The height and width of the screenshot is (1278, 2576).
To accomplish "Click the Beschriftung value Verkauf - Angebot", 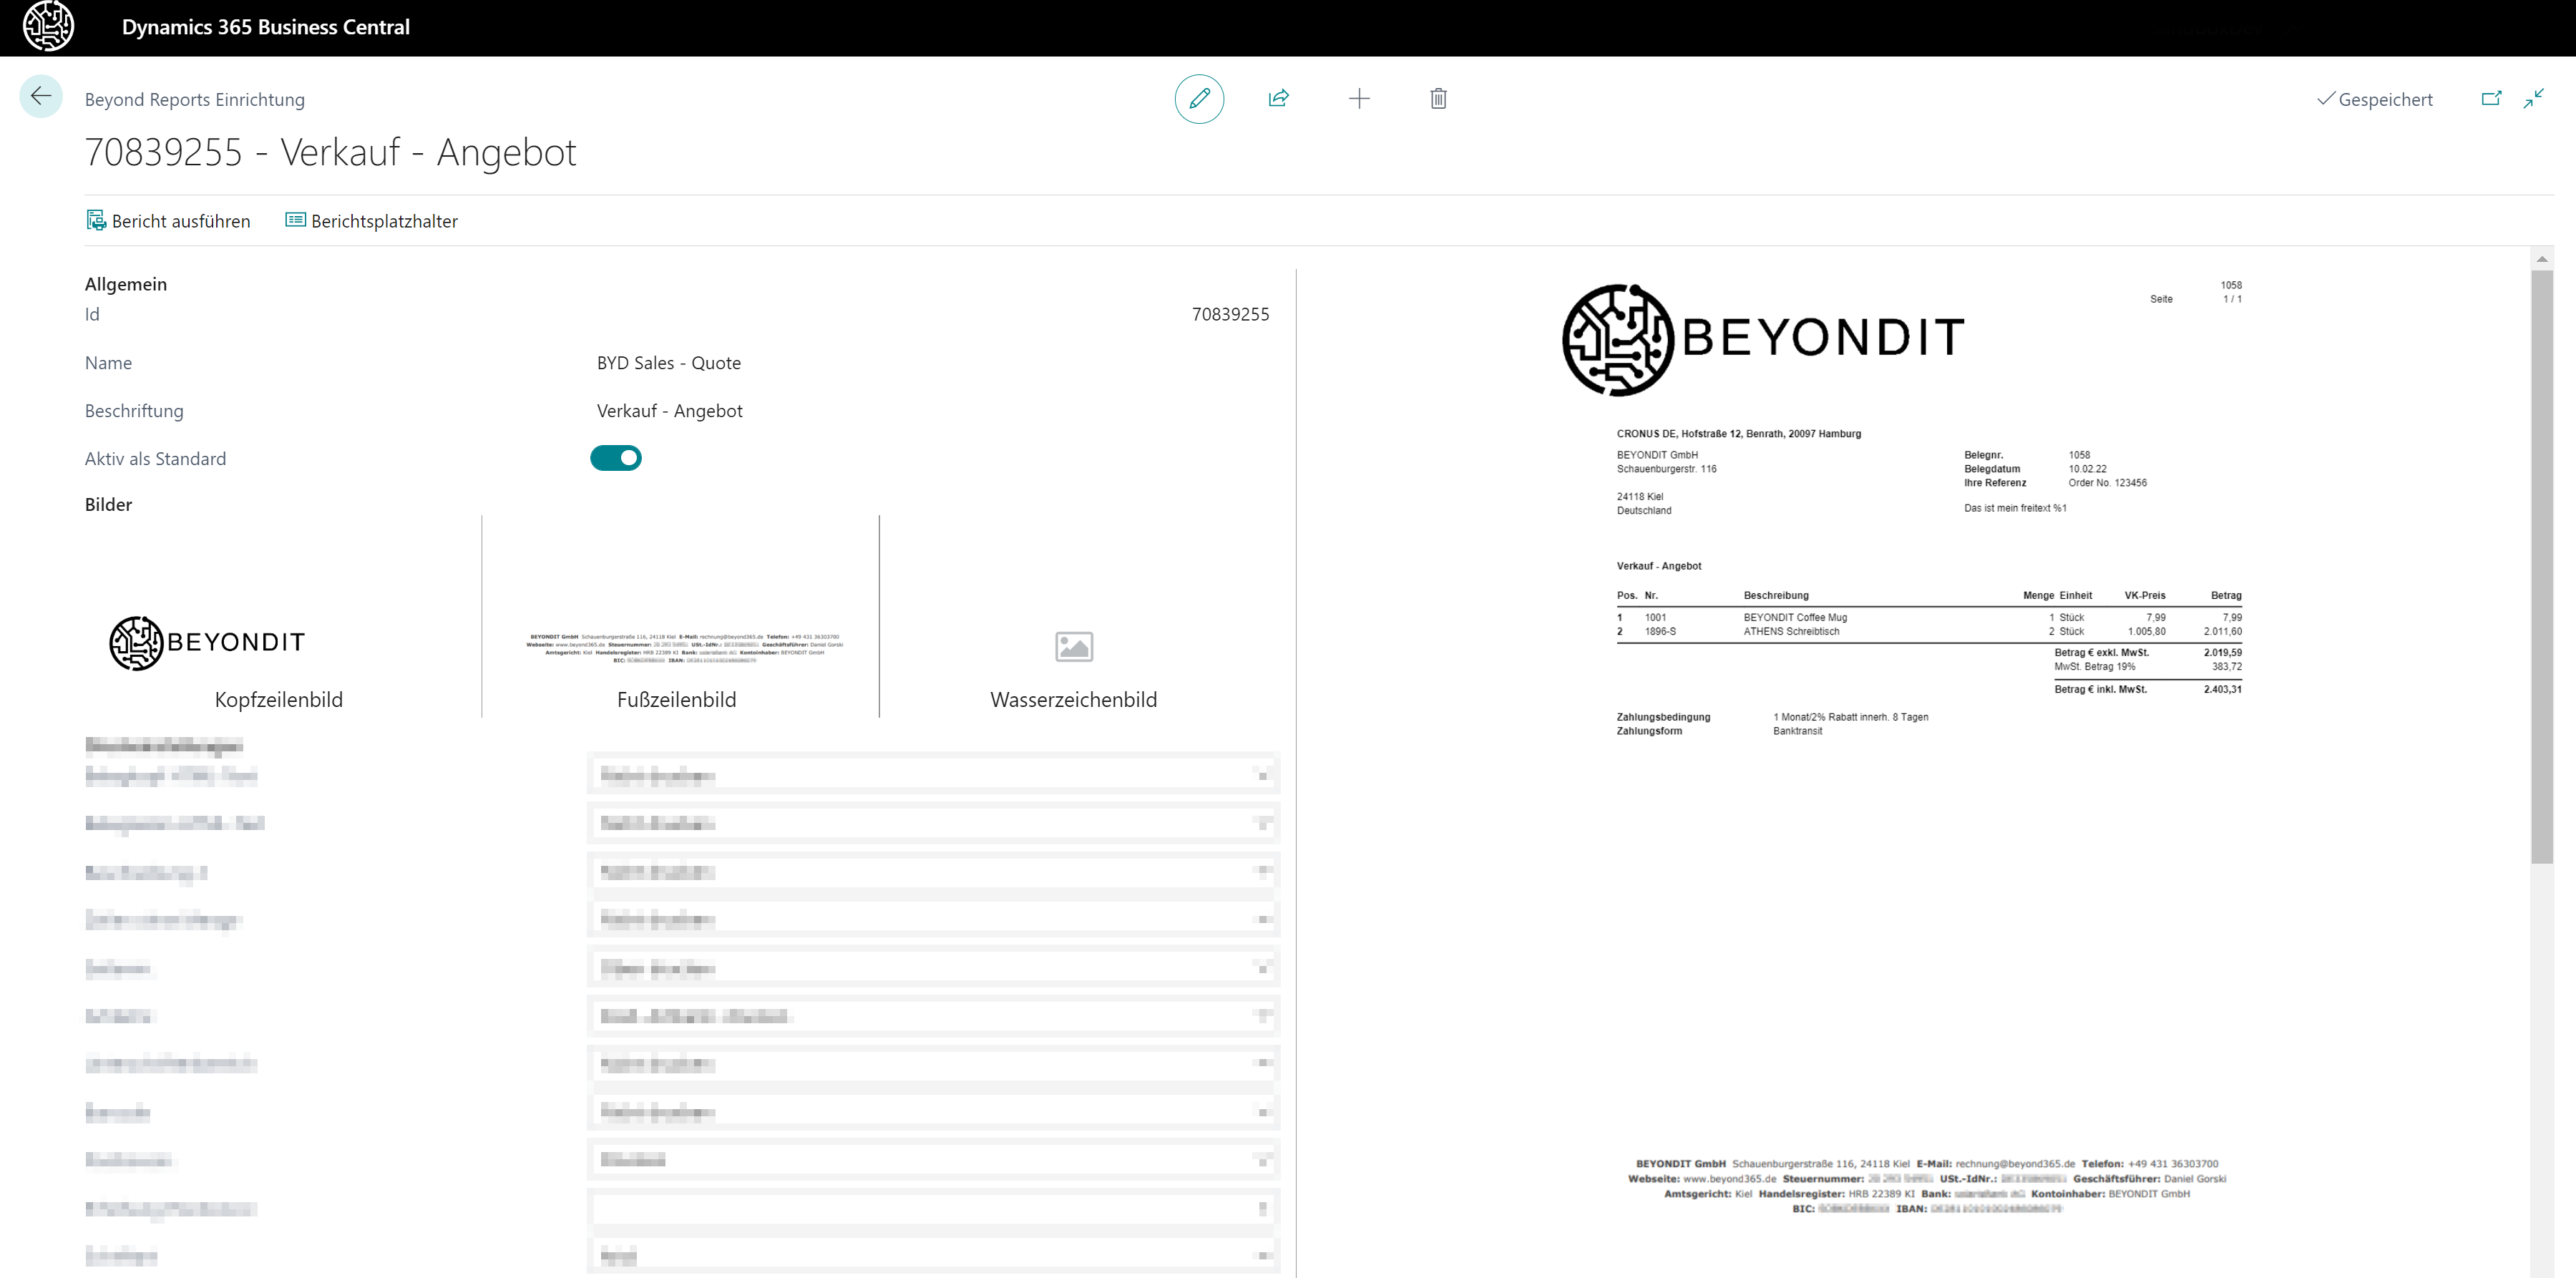I will pyautogui.click(x=670, y=411).
